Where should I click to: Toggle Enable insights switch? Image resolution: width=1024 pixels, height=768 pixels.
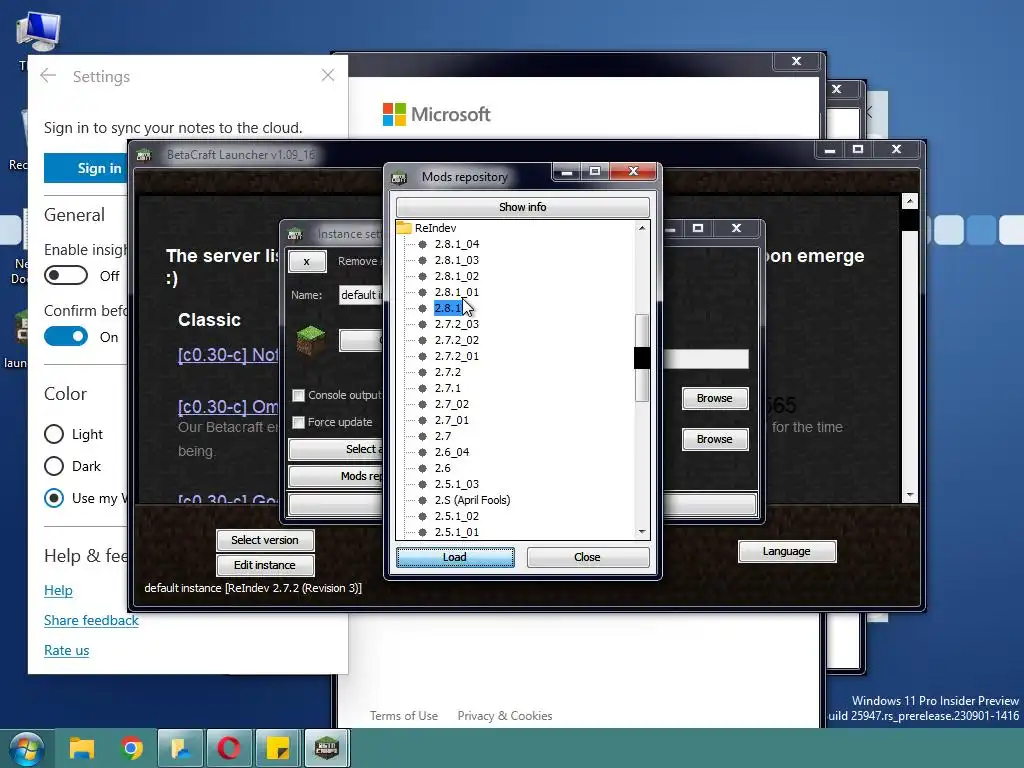coord(66,276)
